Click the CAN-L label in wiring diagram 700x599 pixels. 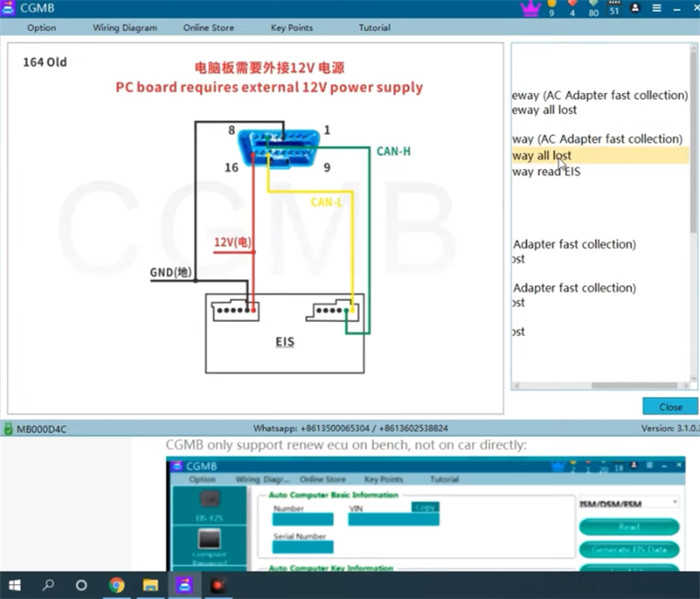coord(327,203)
